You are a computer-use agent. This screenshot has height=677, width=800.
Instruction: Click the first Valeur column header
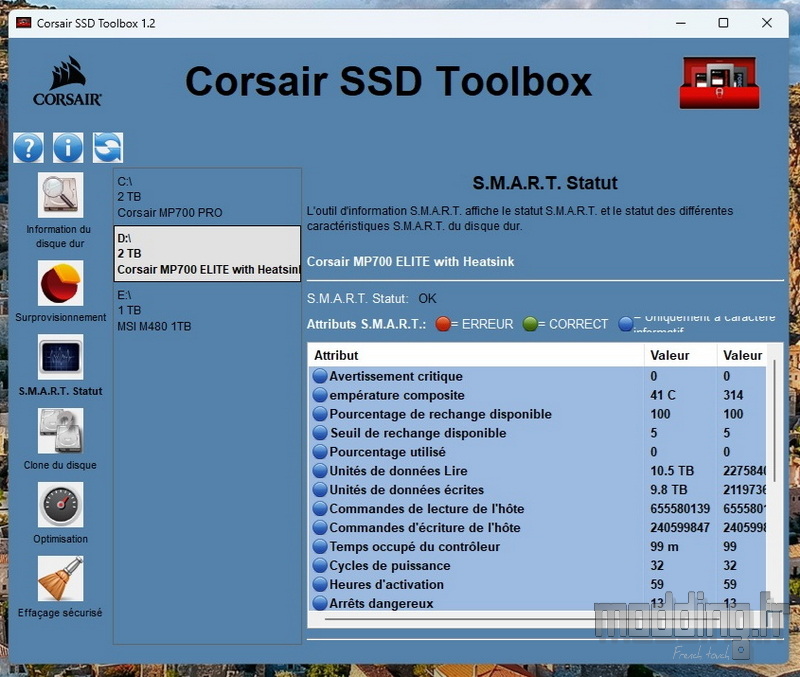click(x=681, y=355)
